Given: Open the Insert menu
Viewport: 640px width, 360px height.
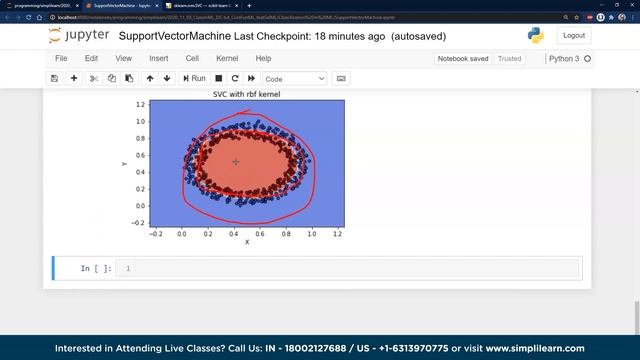Looking at the screenshot, I should (x=159, y=58).
